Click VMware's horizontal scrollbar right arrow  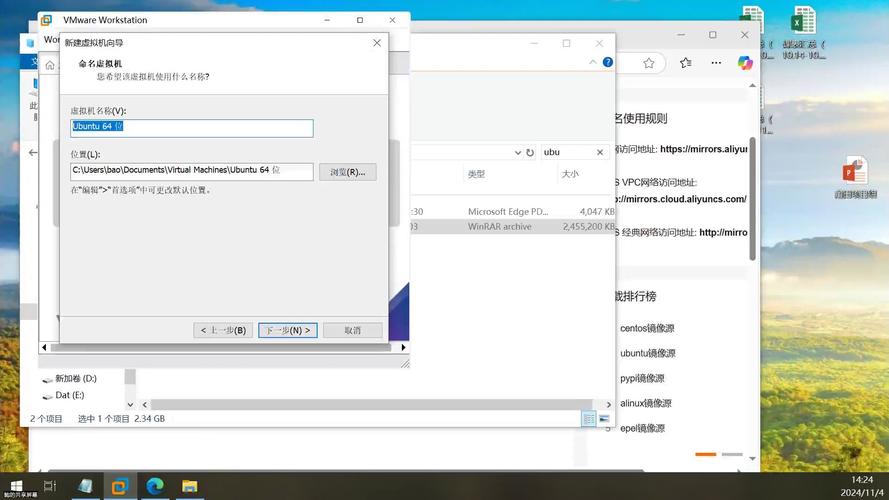click(403, 347)
